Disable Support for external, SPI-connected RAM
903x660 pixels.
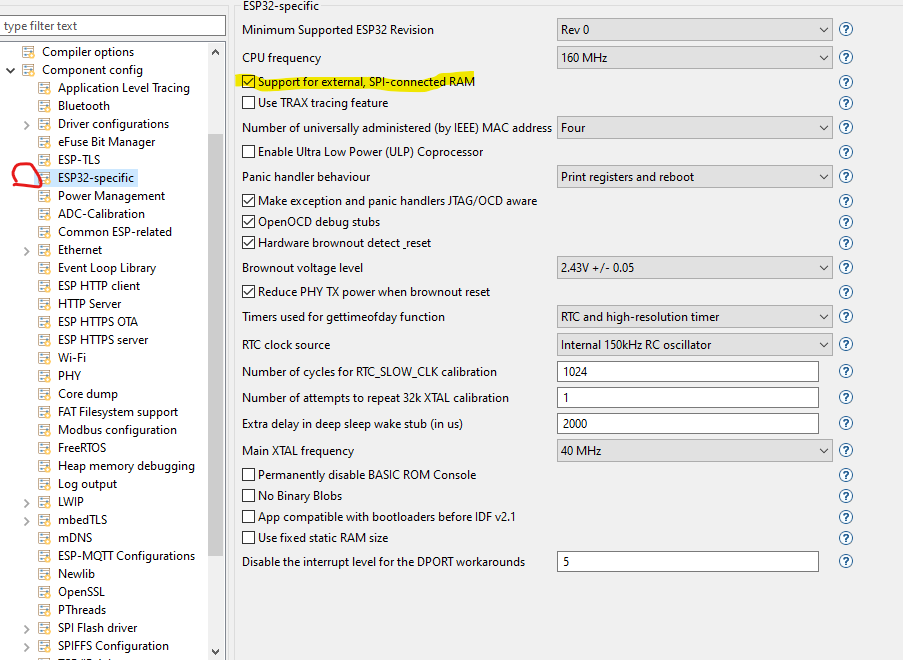249,81
